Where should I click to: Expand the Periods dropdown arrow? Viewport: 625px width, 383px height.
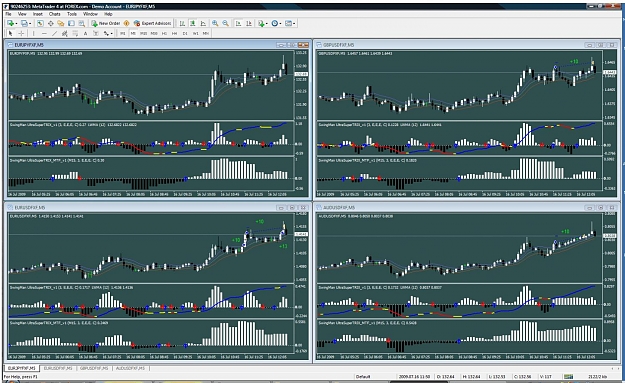(280, 24)
